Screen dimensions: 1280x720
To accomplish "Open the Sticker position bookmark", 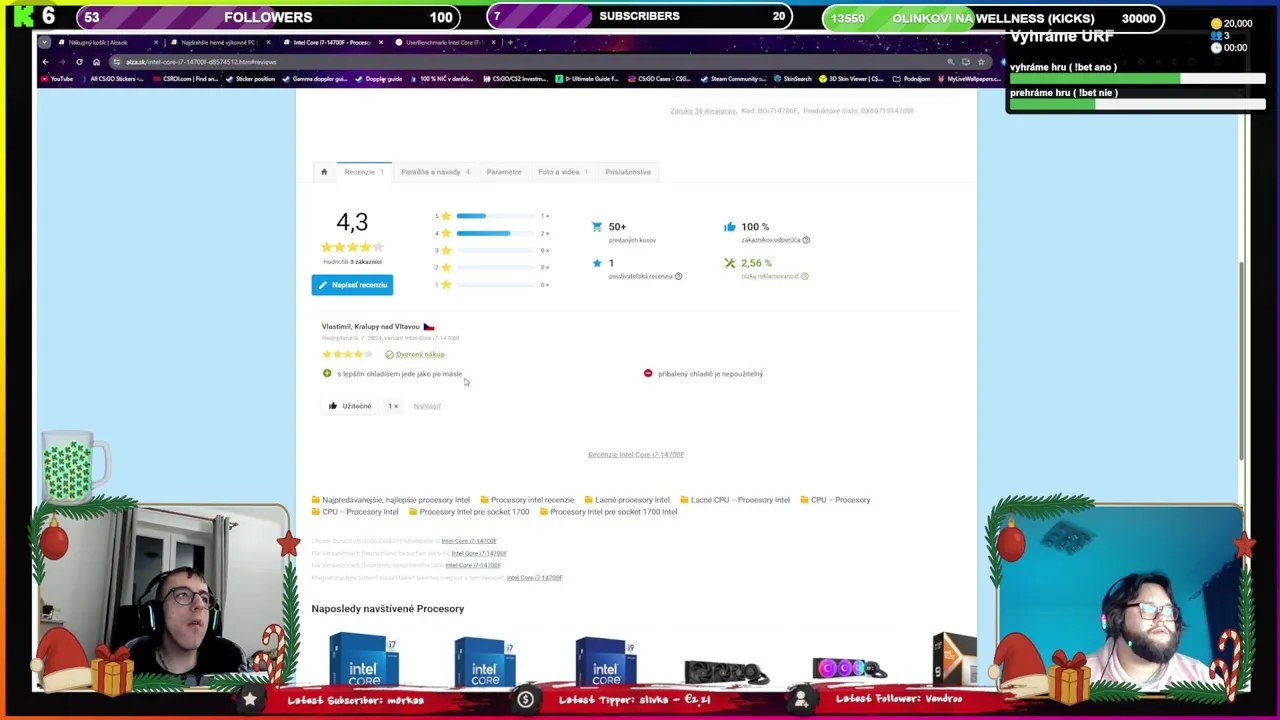I will click(x=251, y=79).
